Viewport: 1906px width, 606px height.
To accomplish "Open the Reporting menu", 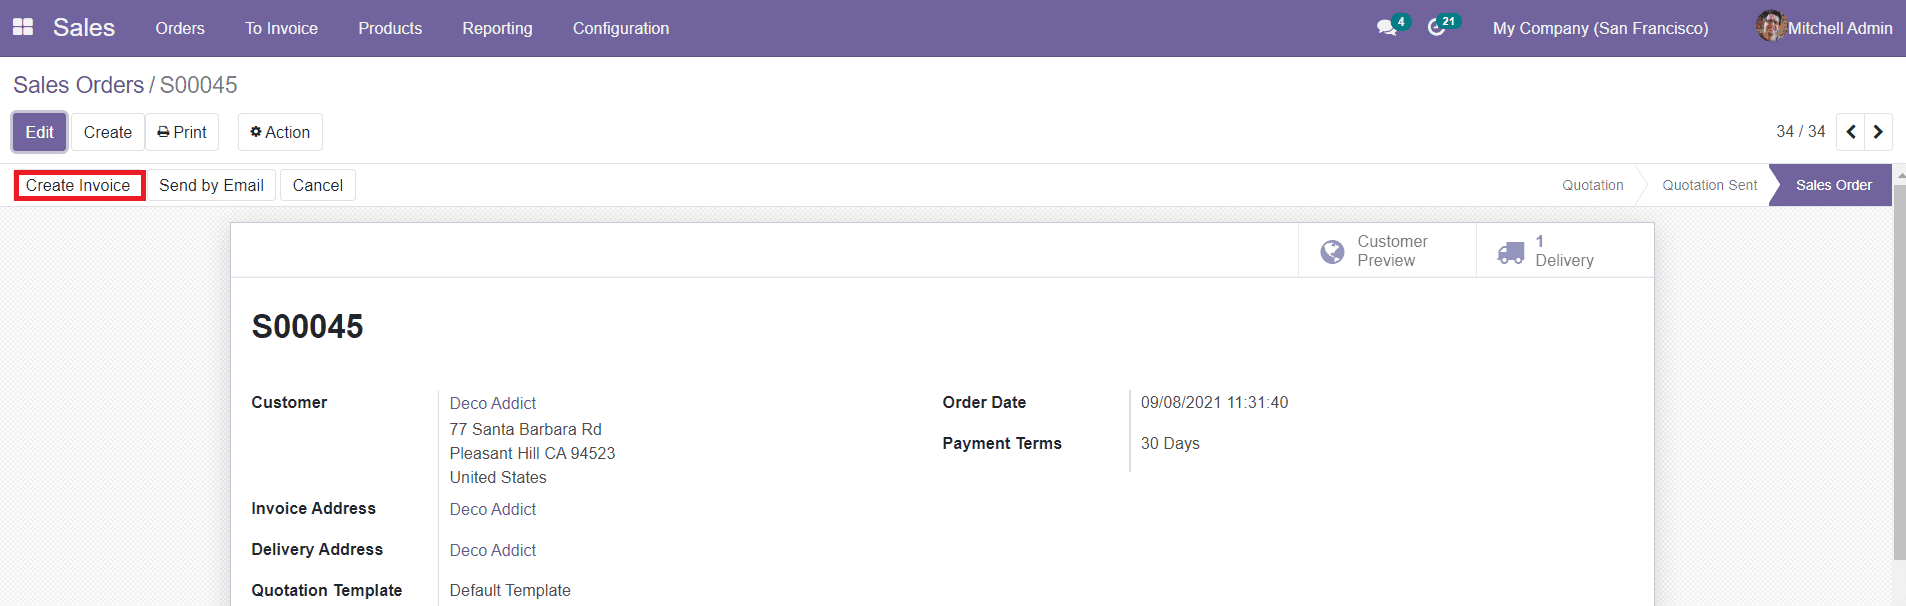I will (x=497, y=28).
